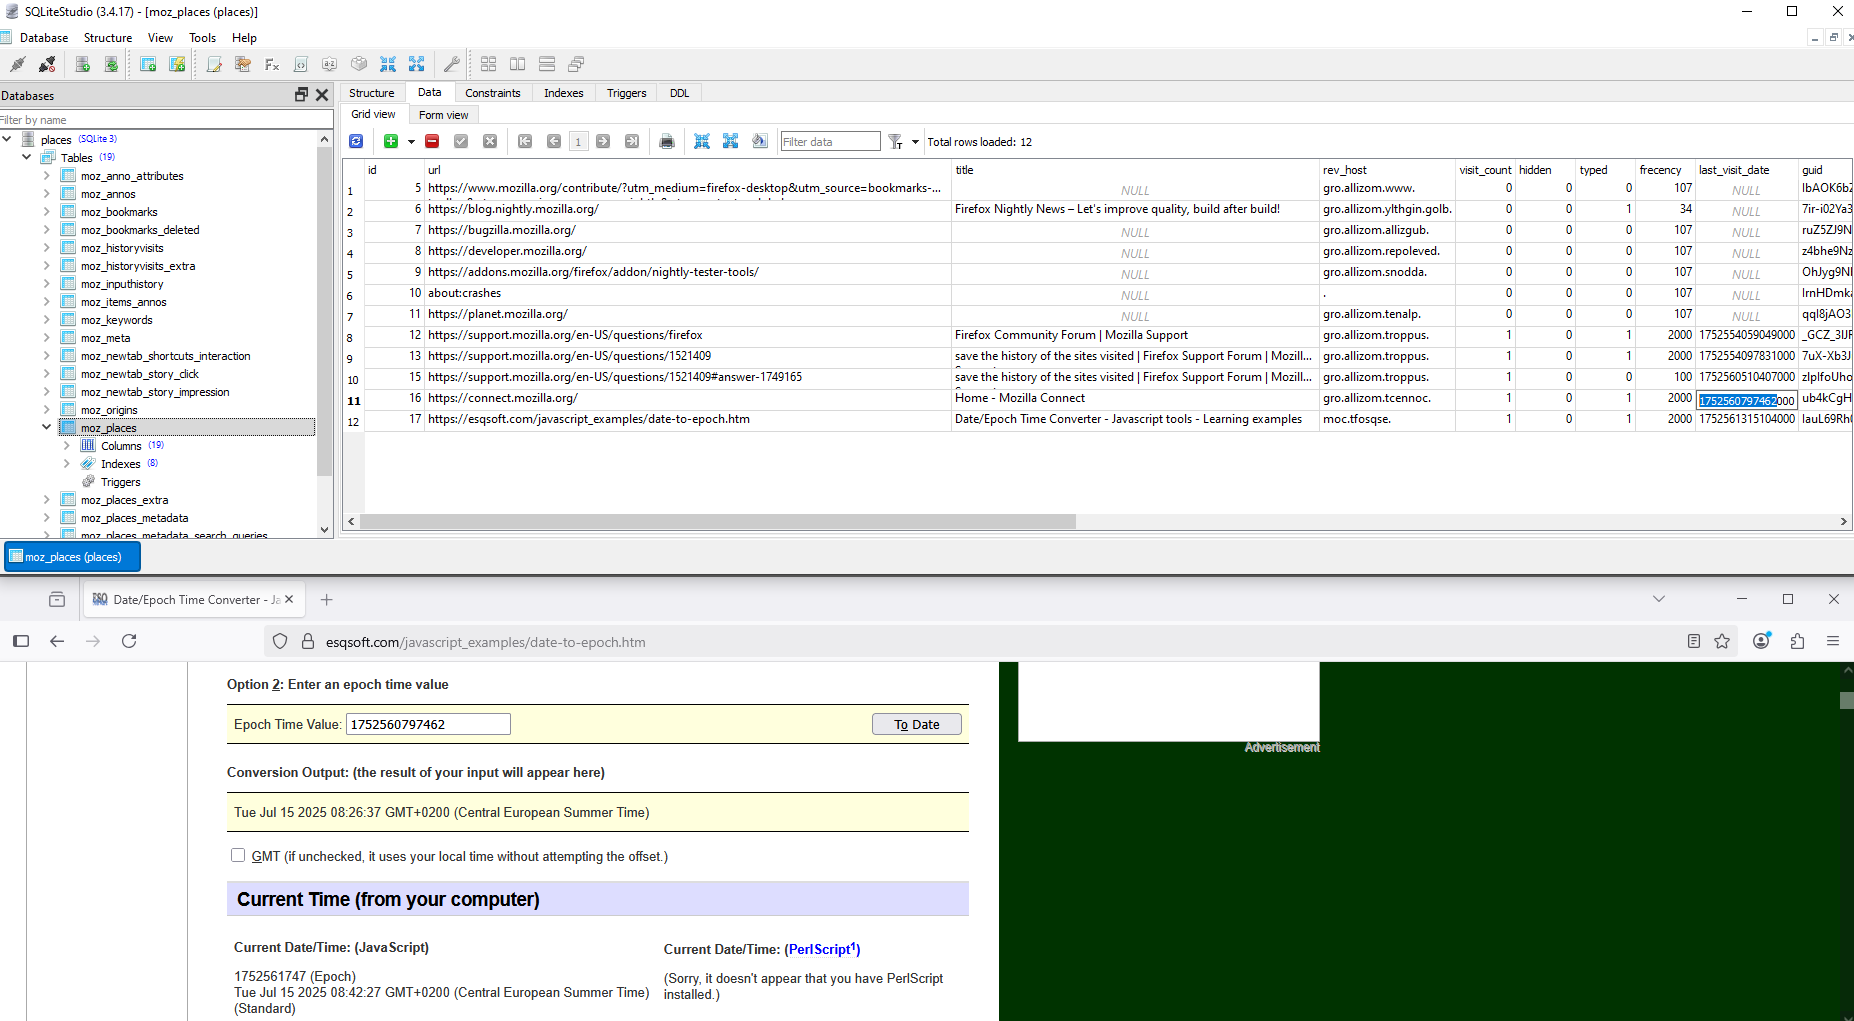Rollback changes with the X icon
Screen dimensions: 1854x1021
490,142
